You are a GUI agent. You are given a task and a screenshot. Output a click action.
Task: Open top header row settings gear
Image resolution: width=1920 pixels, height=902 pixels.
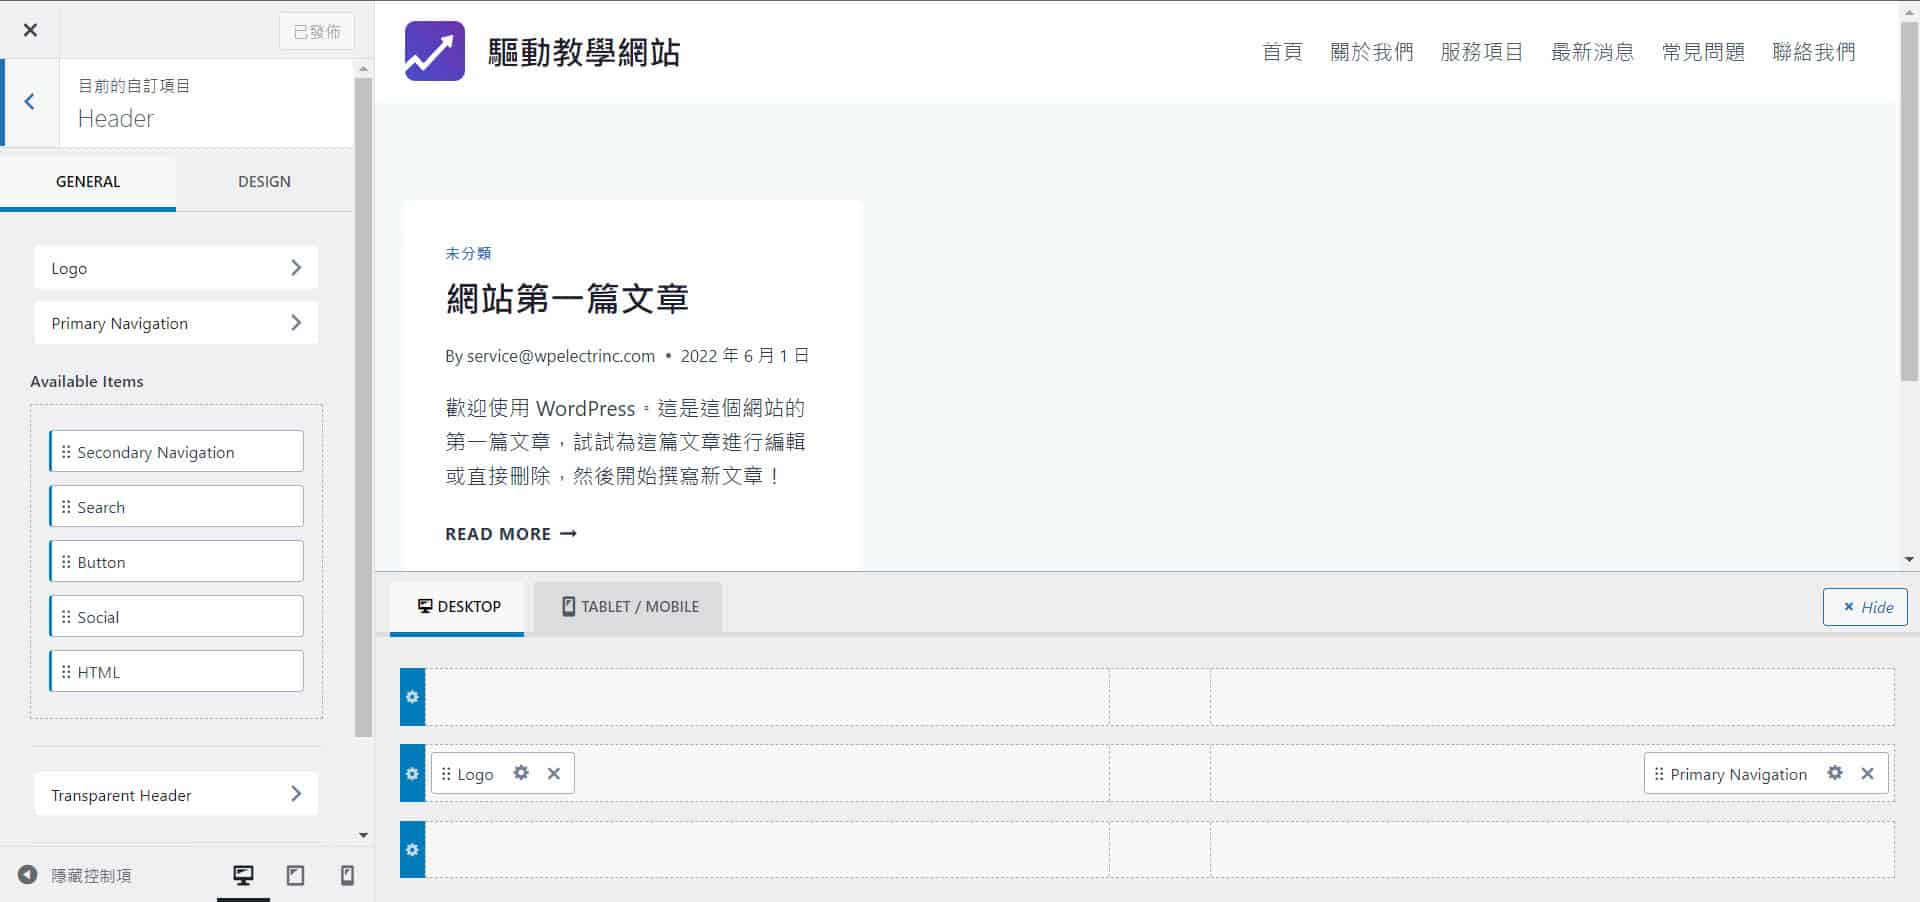click(x=412, y=697)
